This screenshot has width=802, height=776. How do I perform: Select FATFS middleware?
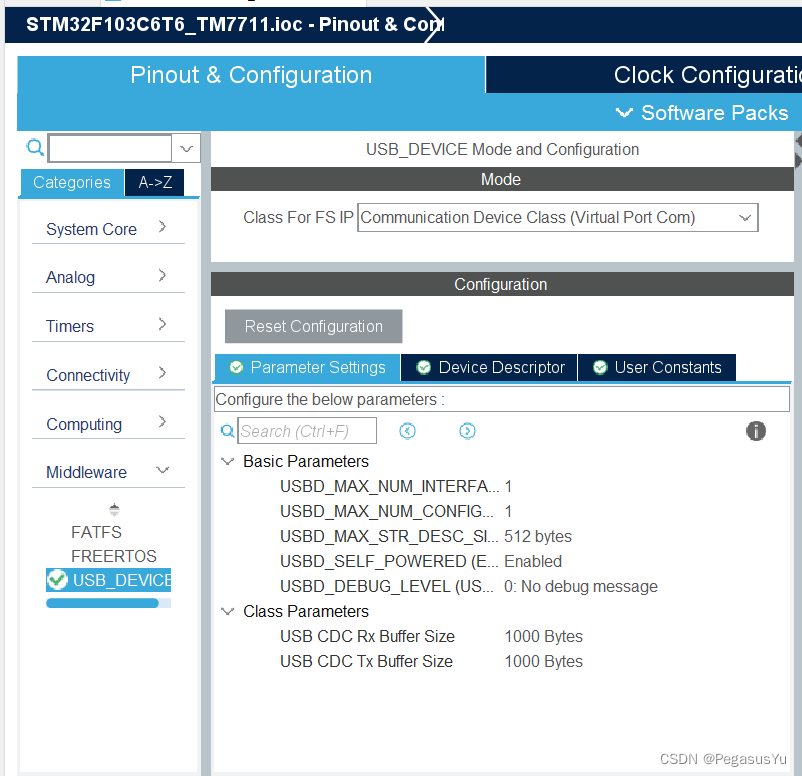(x=96, y=532)
